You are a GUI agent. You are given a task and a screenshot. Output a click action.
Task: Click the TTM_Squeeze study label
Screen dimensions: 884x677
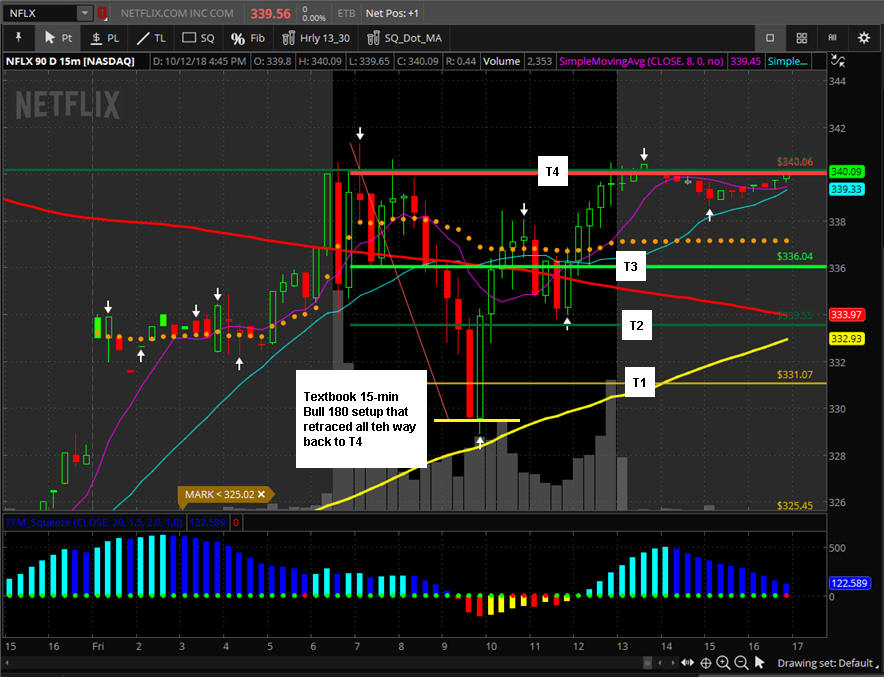94,523
